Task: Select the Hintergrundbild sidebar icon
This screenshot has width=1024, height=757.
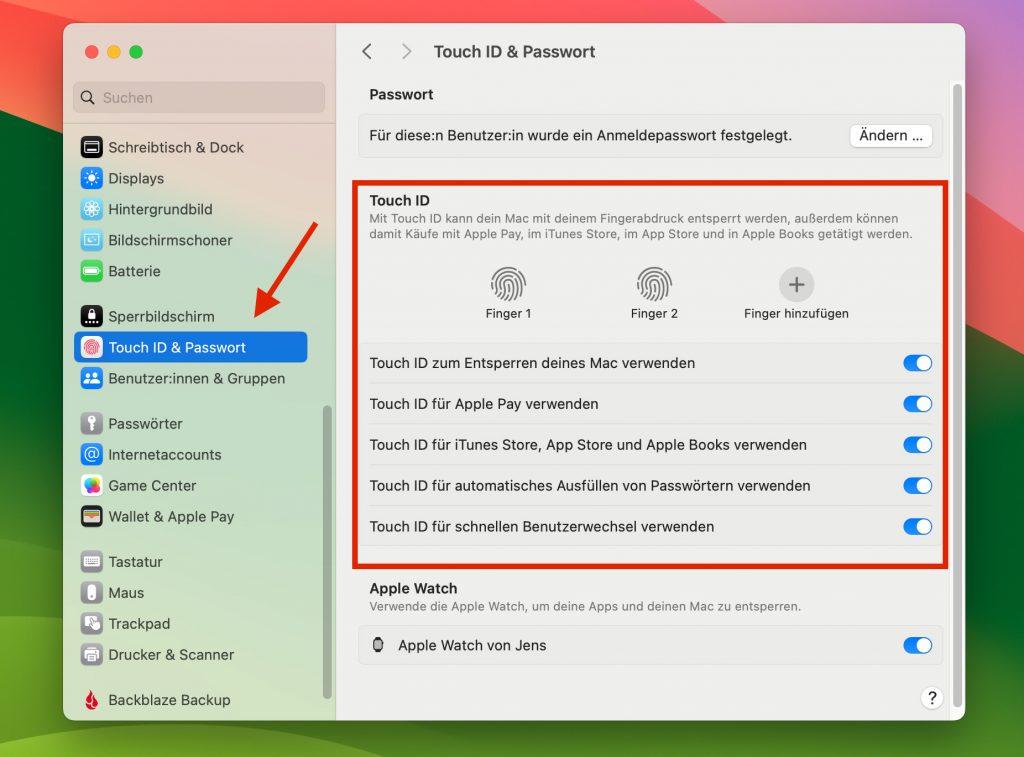Action: (x=91, y=209)
